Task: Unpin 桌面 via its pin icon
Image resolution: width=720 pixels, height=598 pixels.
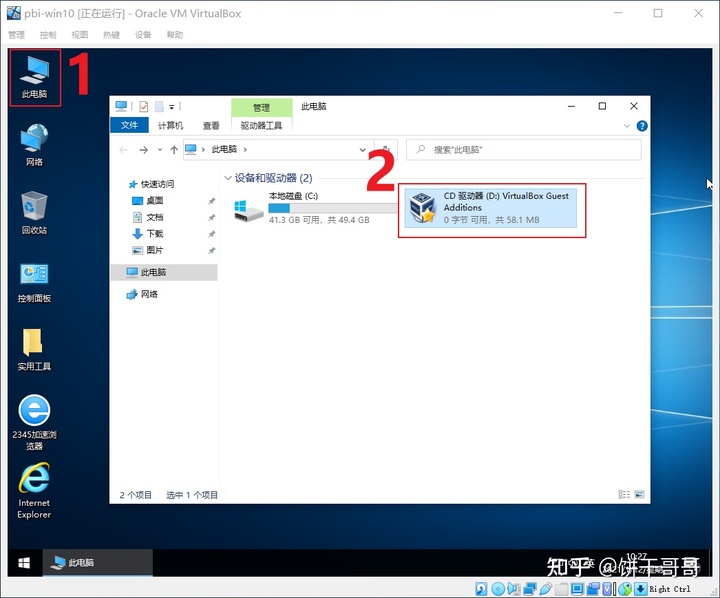Action: coord(212,201)
